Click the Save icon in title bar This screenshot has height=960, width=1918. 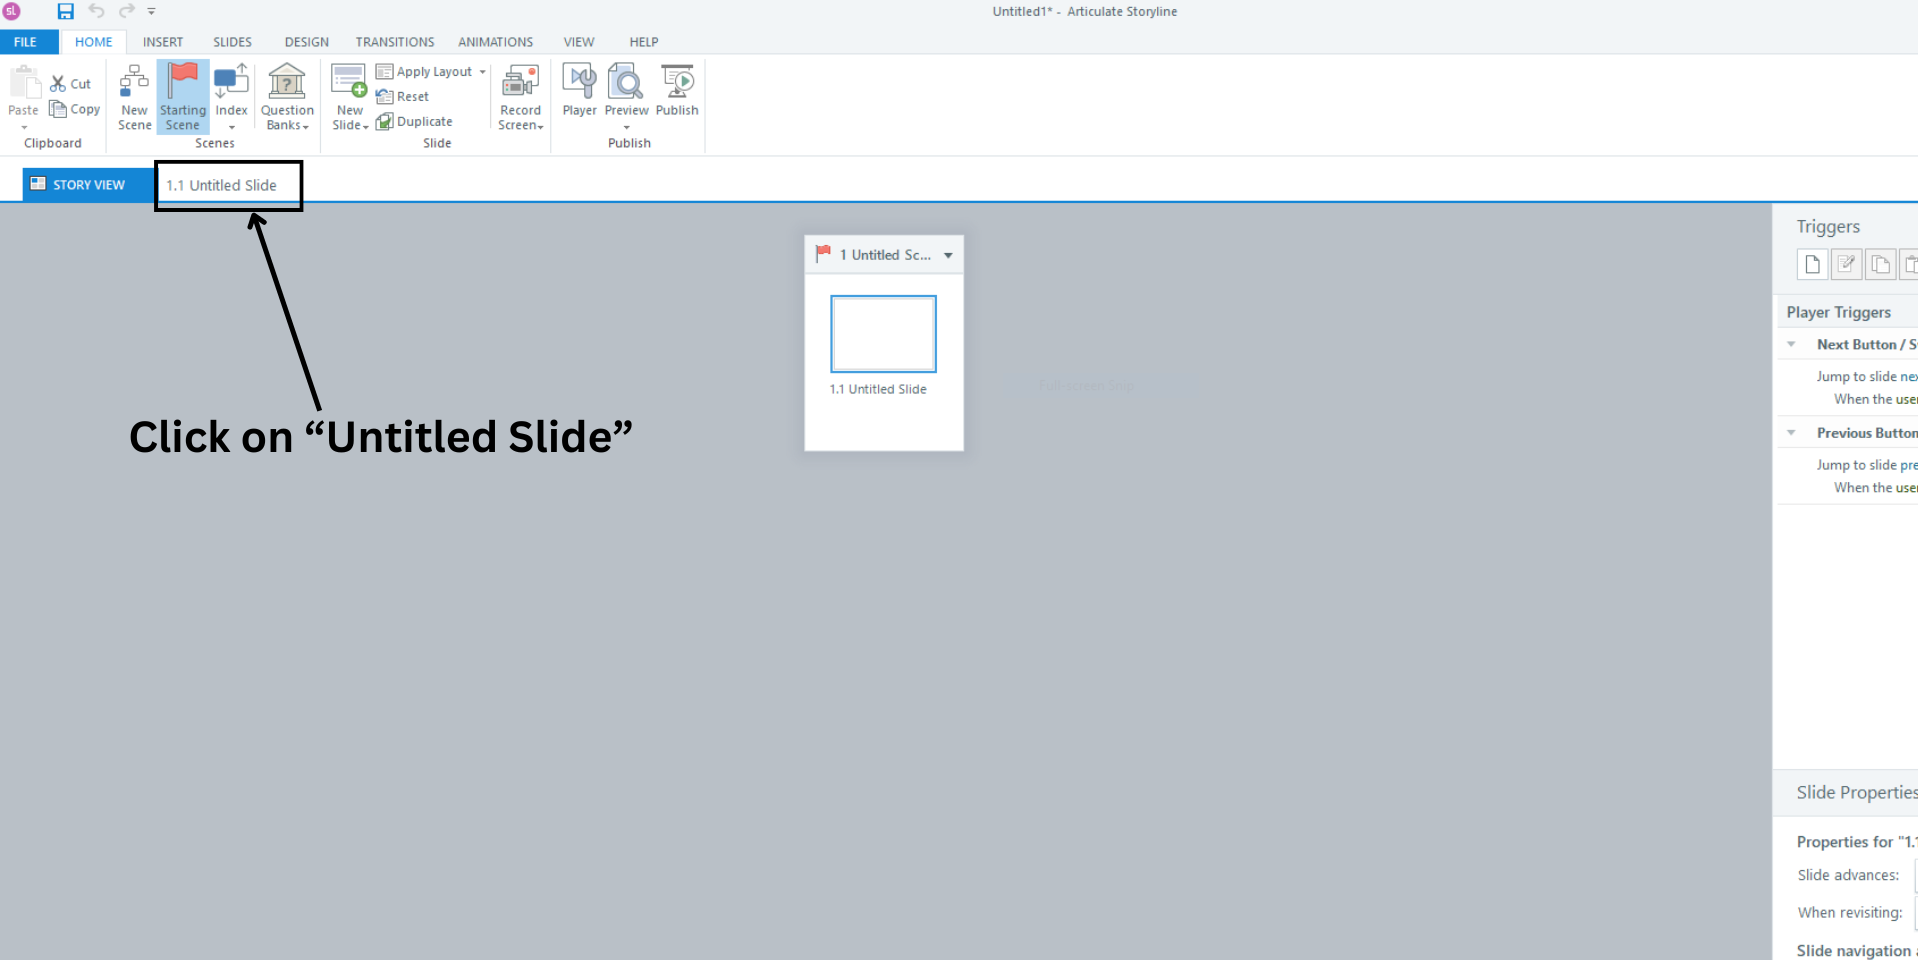65,11
